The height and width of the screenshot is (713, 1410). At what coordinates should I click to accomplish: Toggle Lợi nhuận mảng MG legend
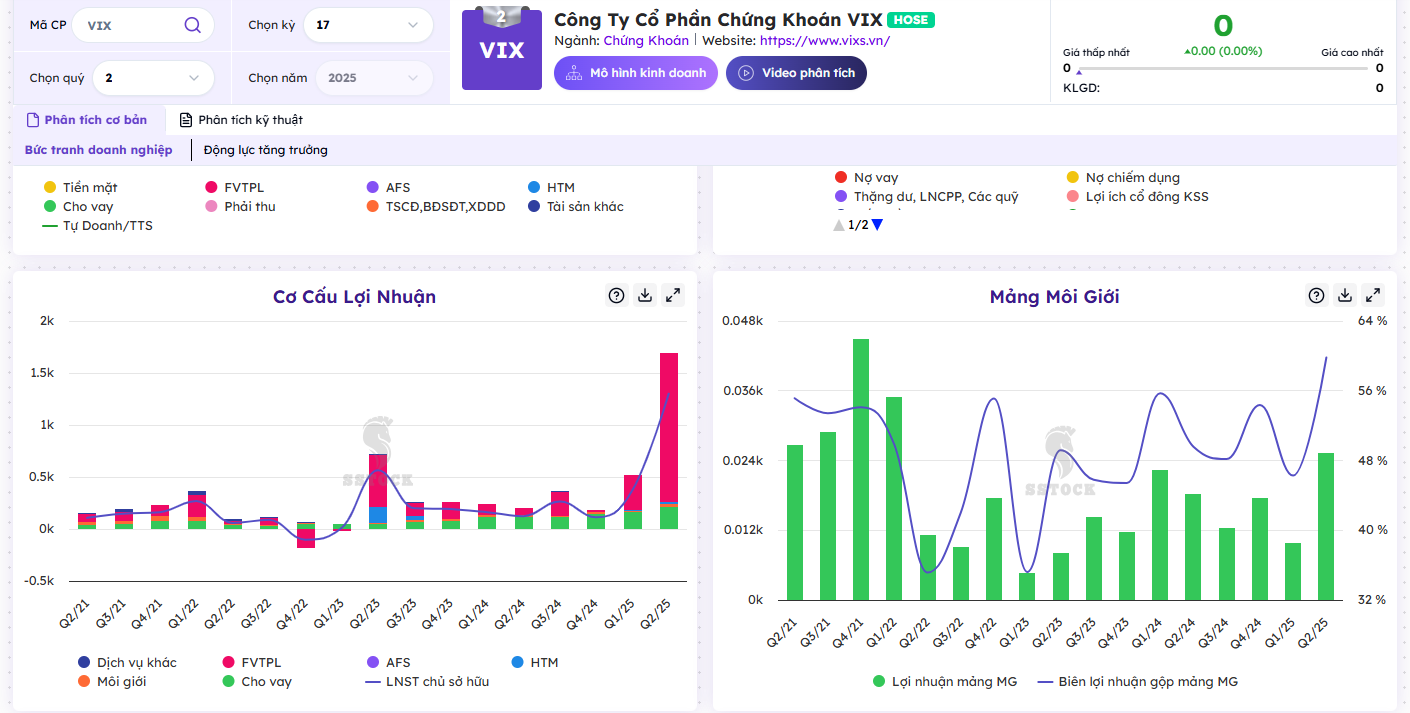[x=945, y=681]
